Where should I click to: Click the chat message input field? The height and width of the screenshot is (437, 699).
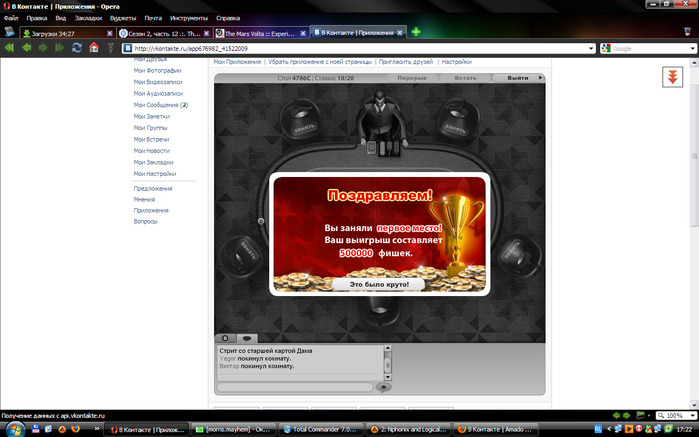(295, 387)
